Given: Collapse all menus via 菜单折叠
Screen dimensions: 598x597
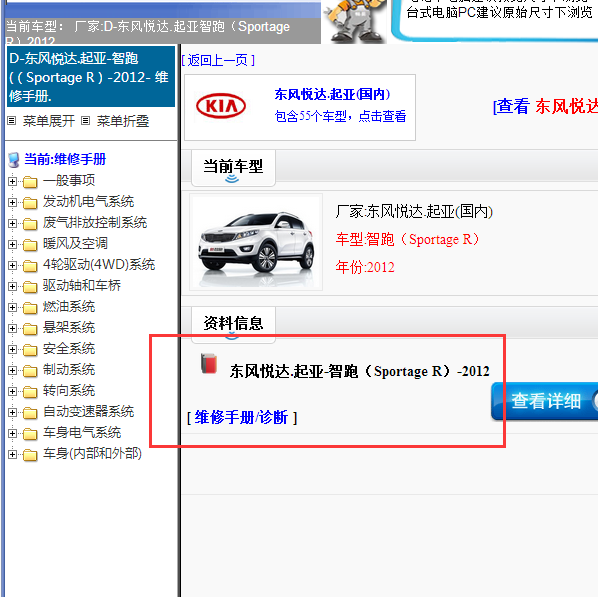Looking at the screenshot, I should 123,121.
